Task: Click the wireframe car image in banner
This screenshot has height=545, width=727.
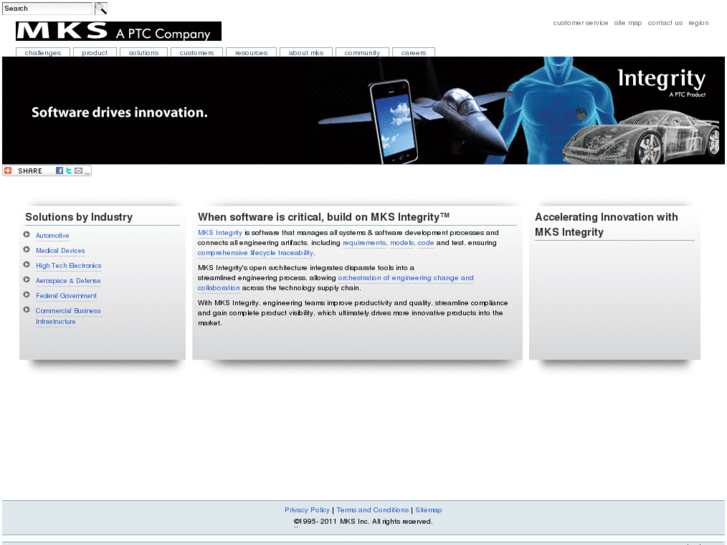Action: pyautogui.click(x=642, y=137)
